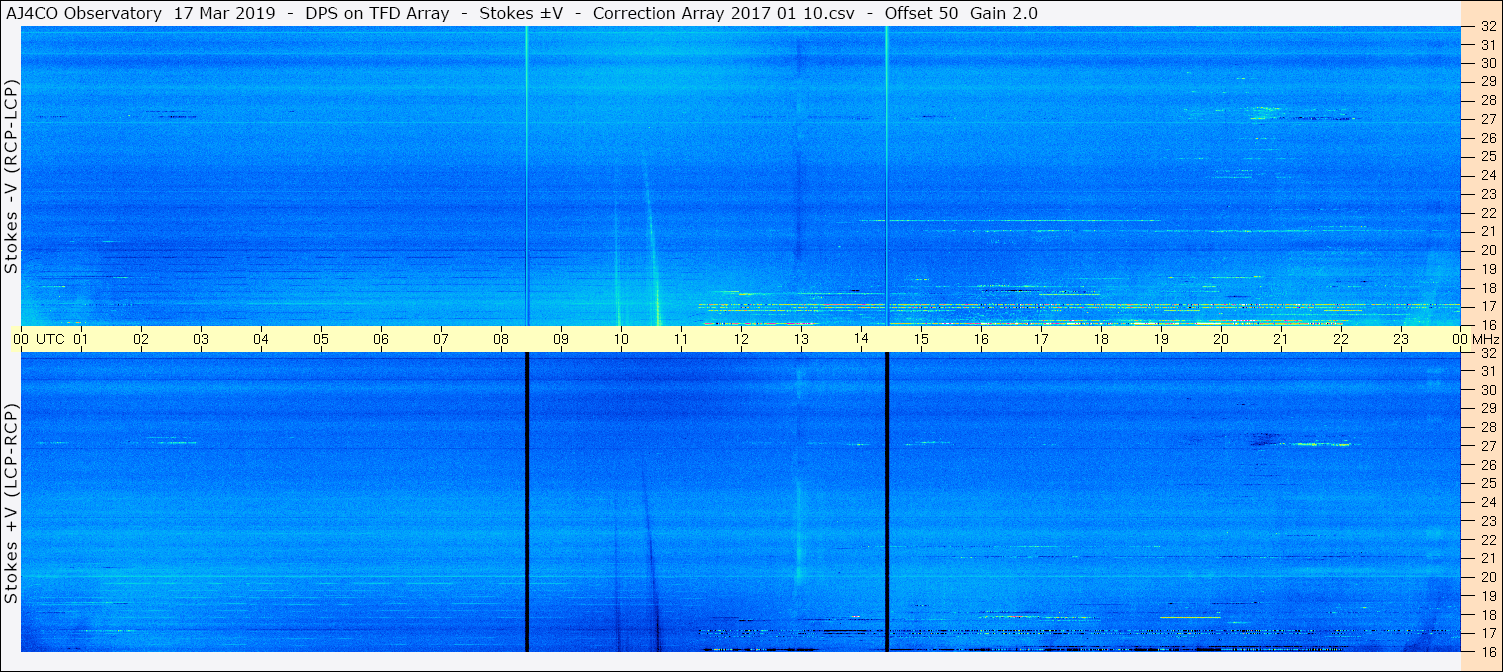
Task: Click the 18 MHz label in the Stokes +V panel
Action: [x=1488, y=615]
